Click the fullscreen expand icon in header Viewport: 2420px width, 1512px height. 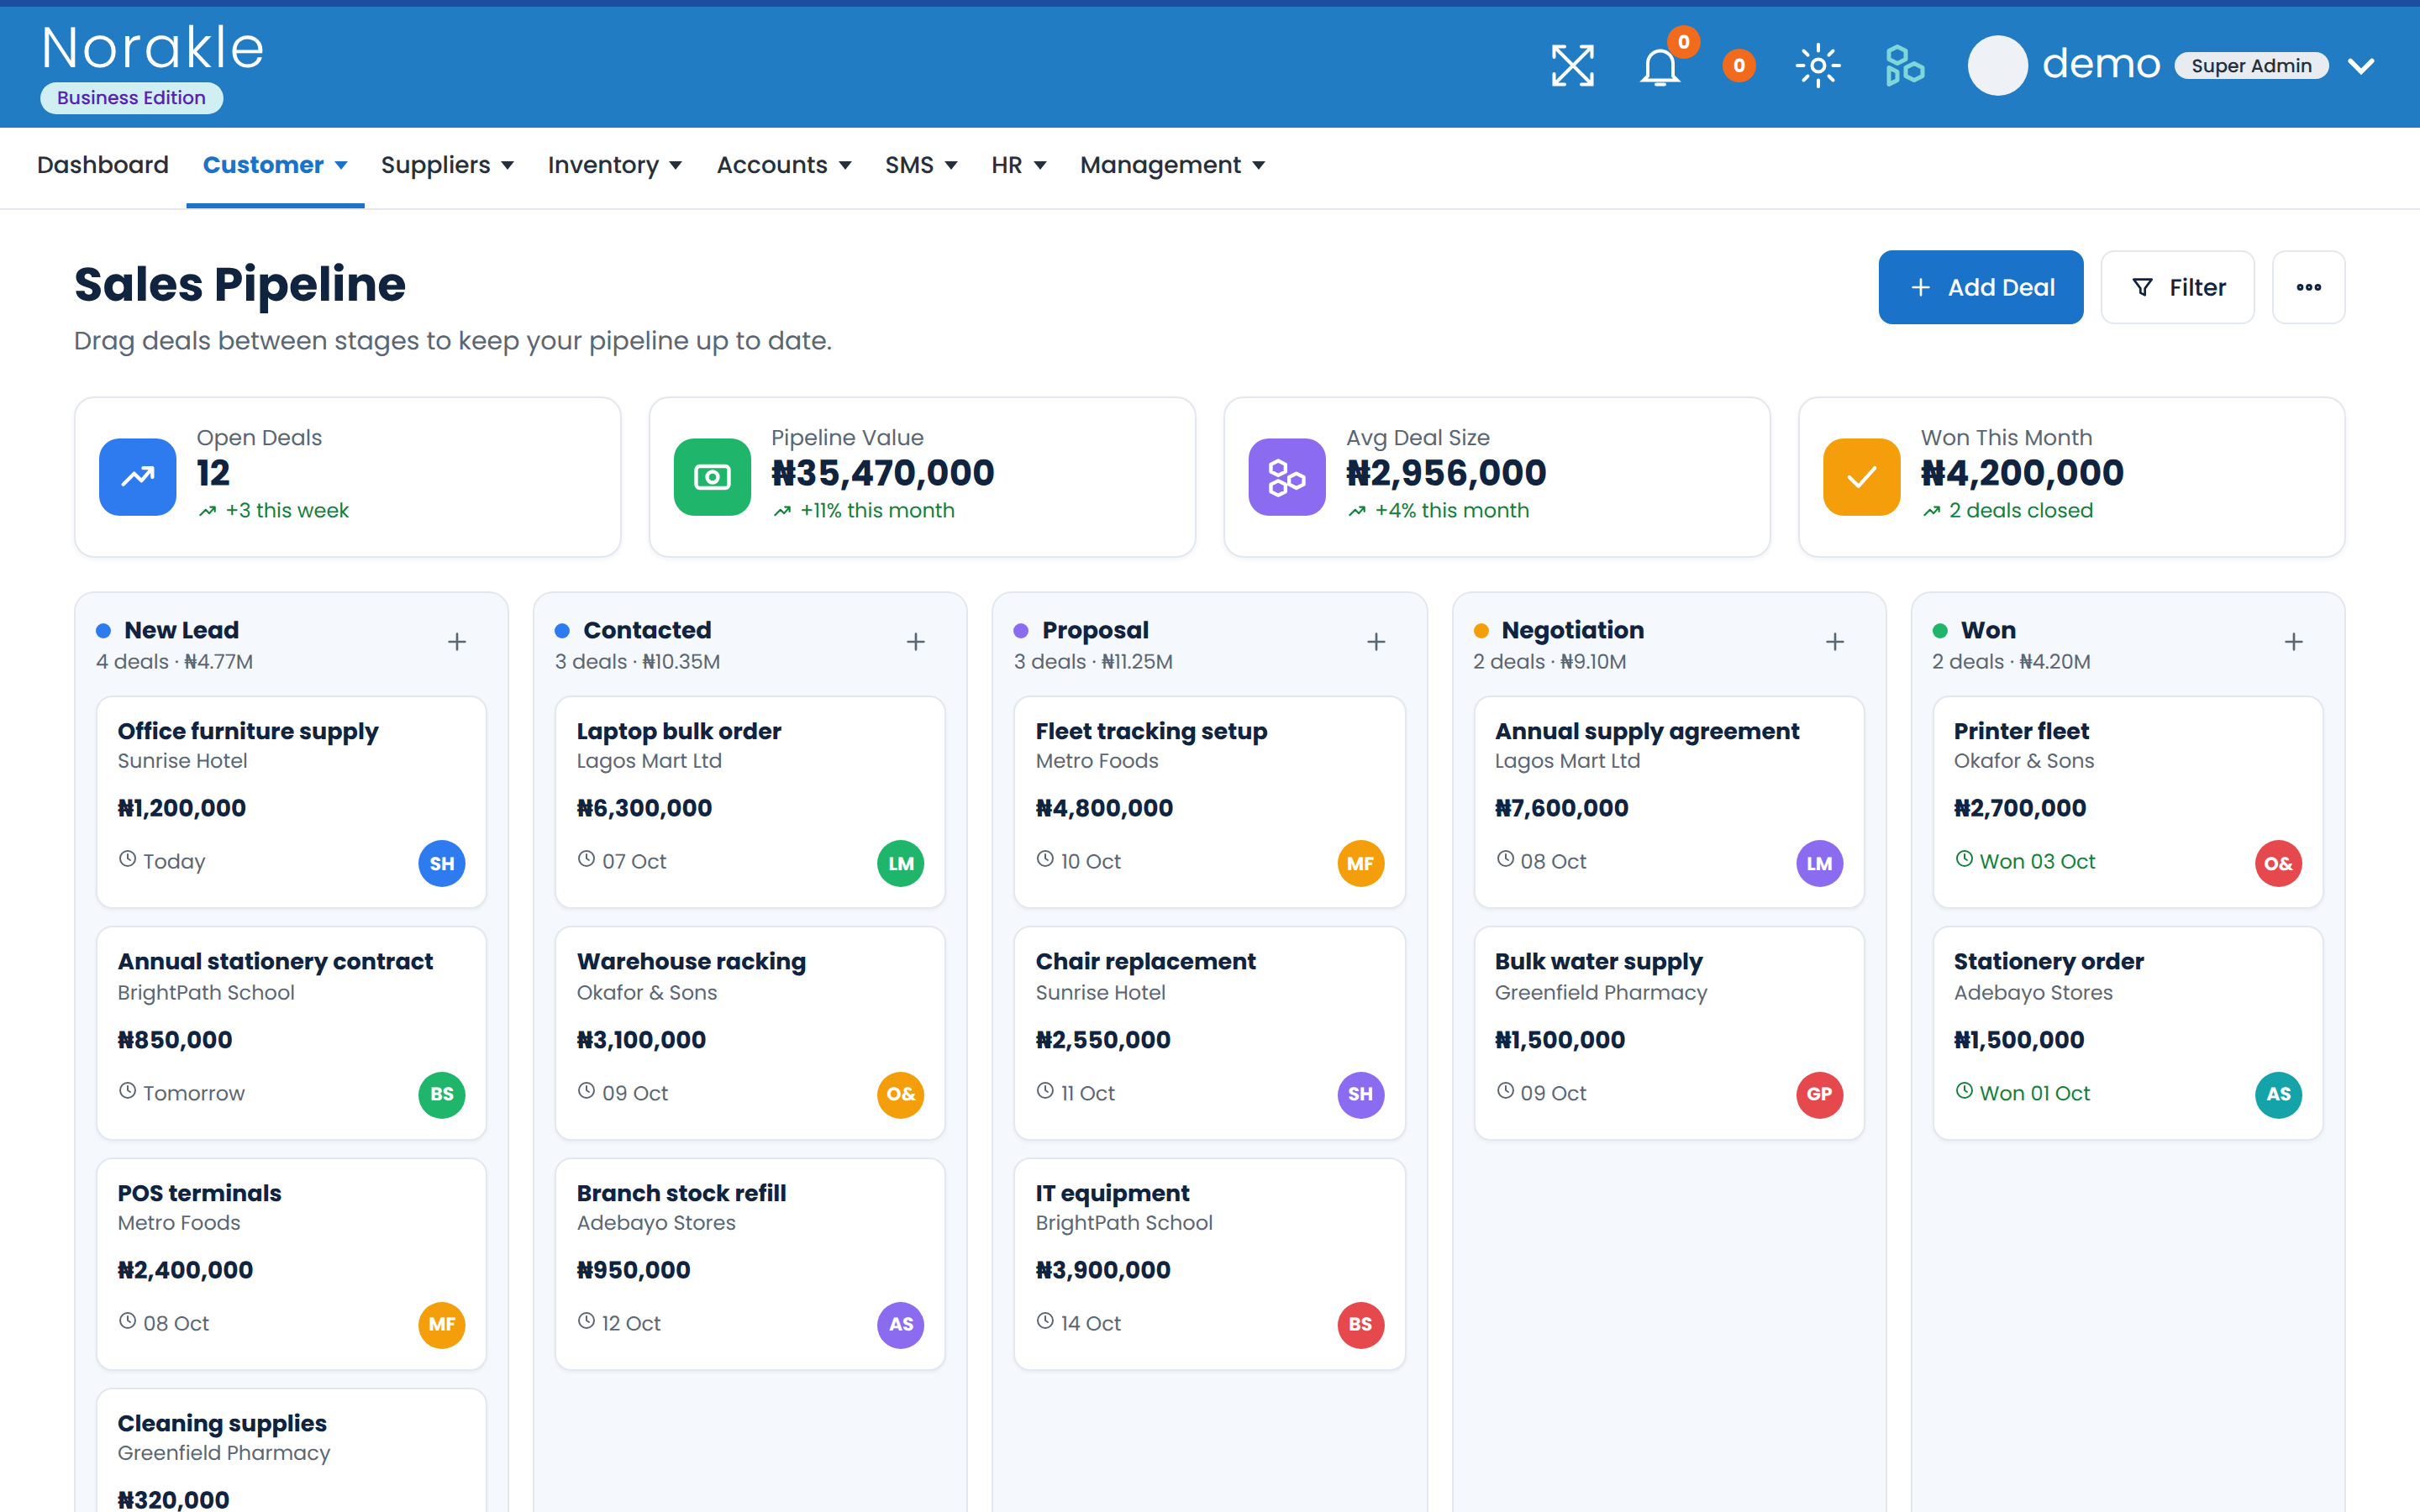click(1572, 66)
